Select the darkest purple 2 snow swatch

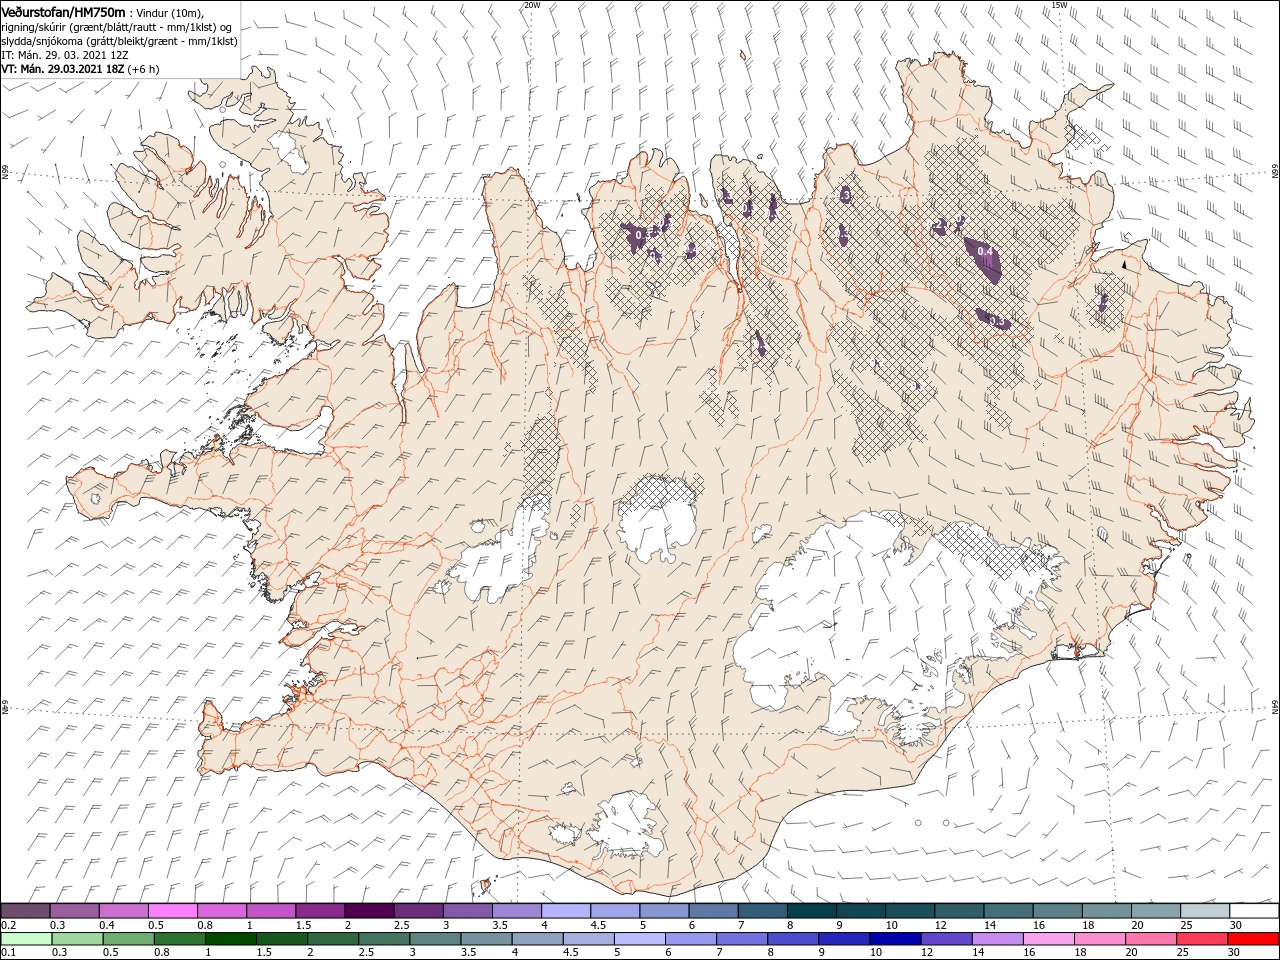point(370,911)
